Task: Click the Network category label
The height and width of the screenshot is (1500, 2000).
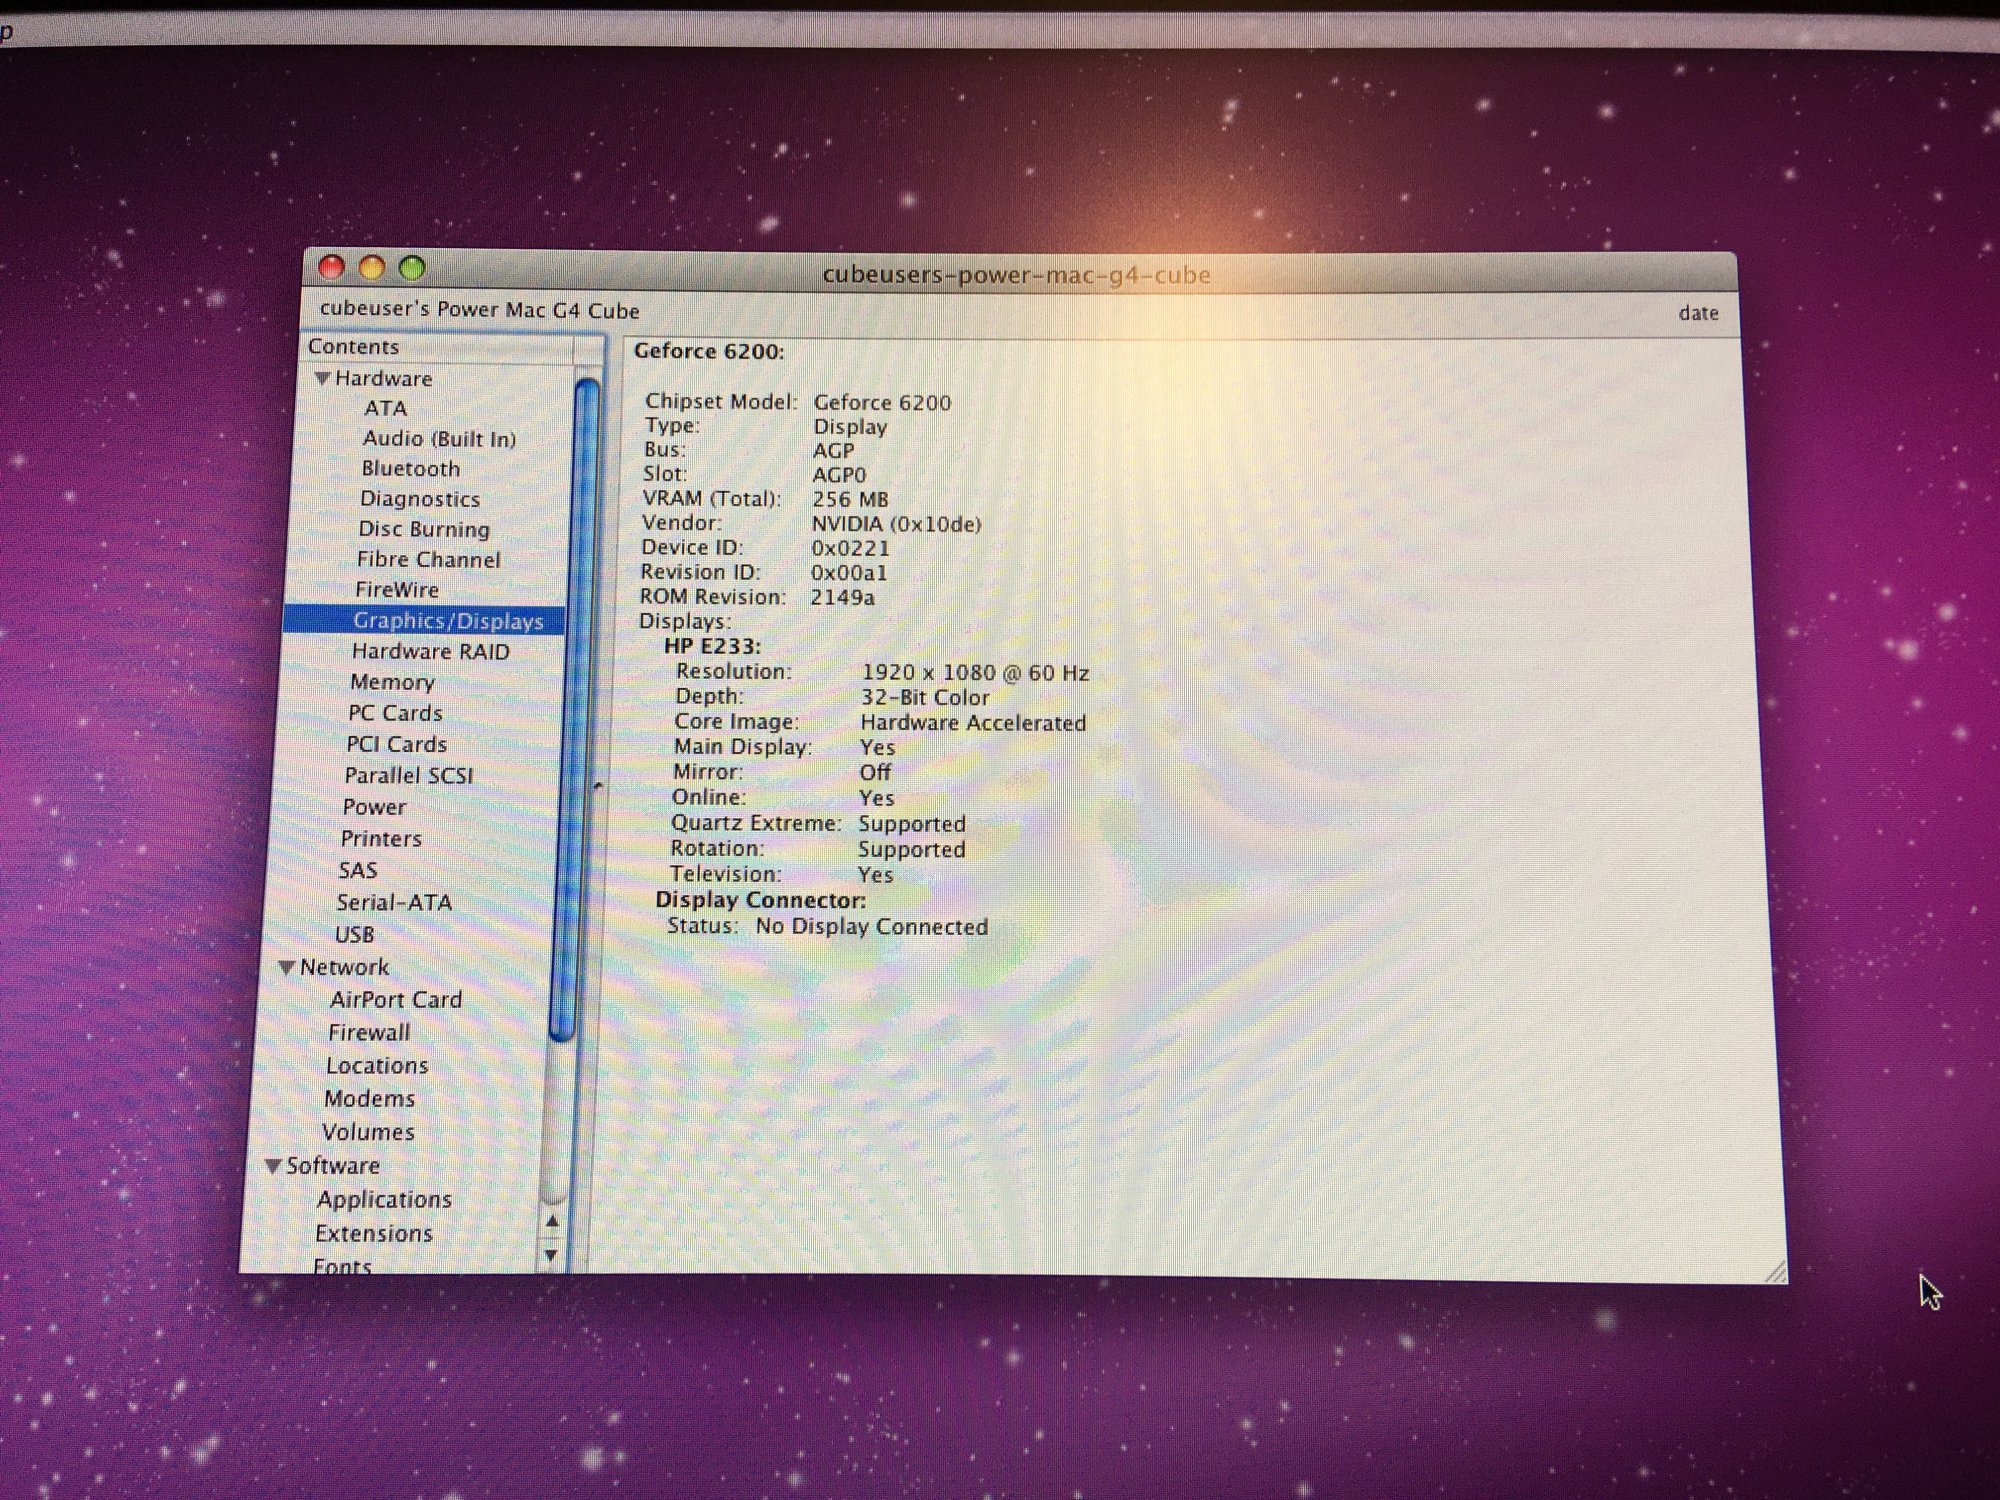Action: [x=344, y=967]
